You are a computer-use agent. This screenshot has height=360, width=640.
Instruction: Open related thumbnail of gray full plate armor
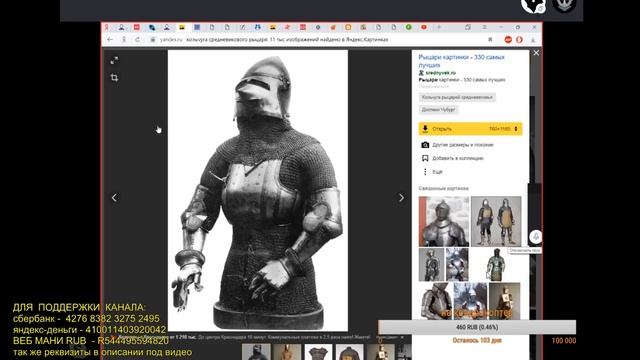tap(431, 264)
